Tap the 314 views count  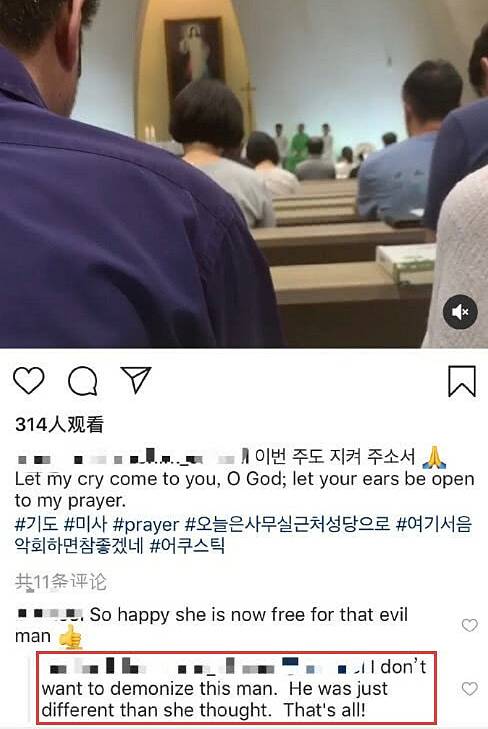[x=59, y=424]
